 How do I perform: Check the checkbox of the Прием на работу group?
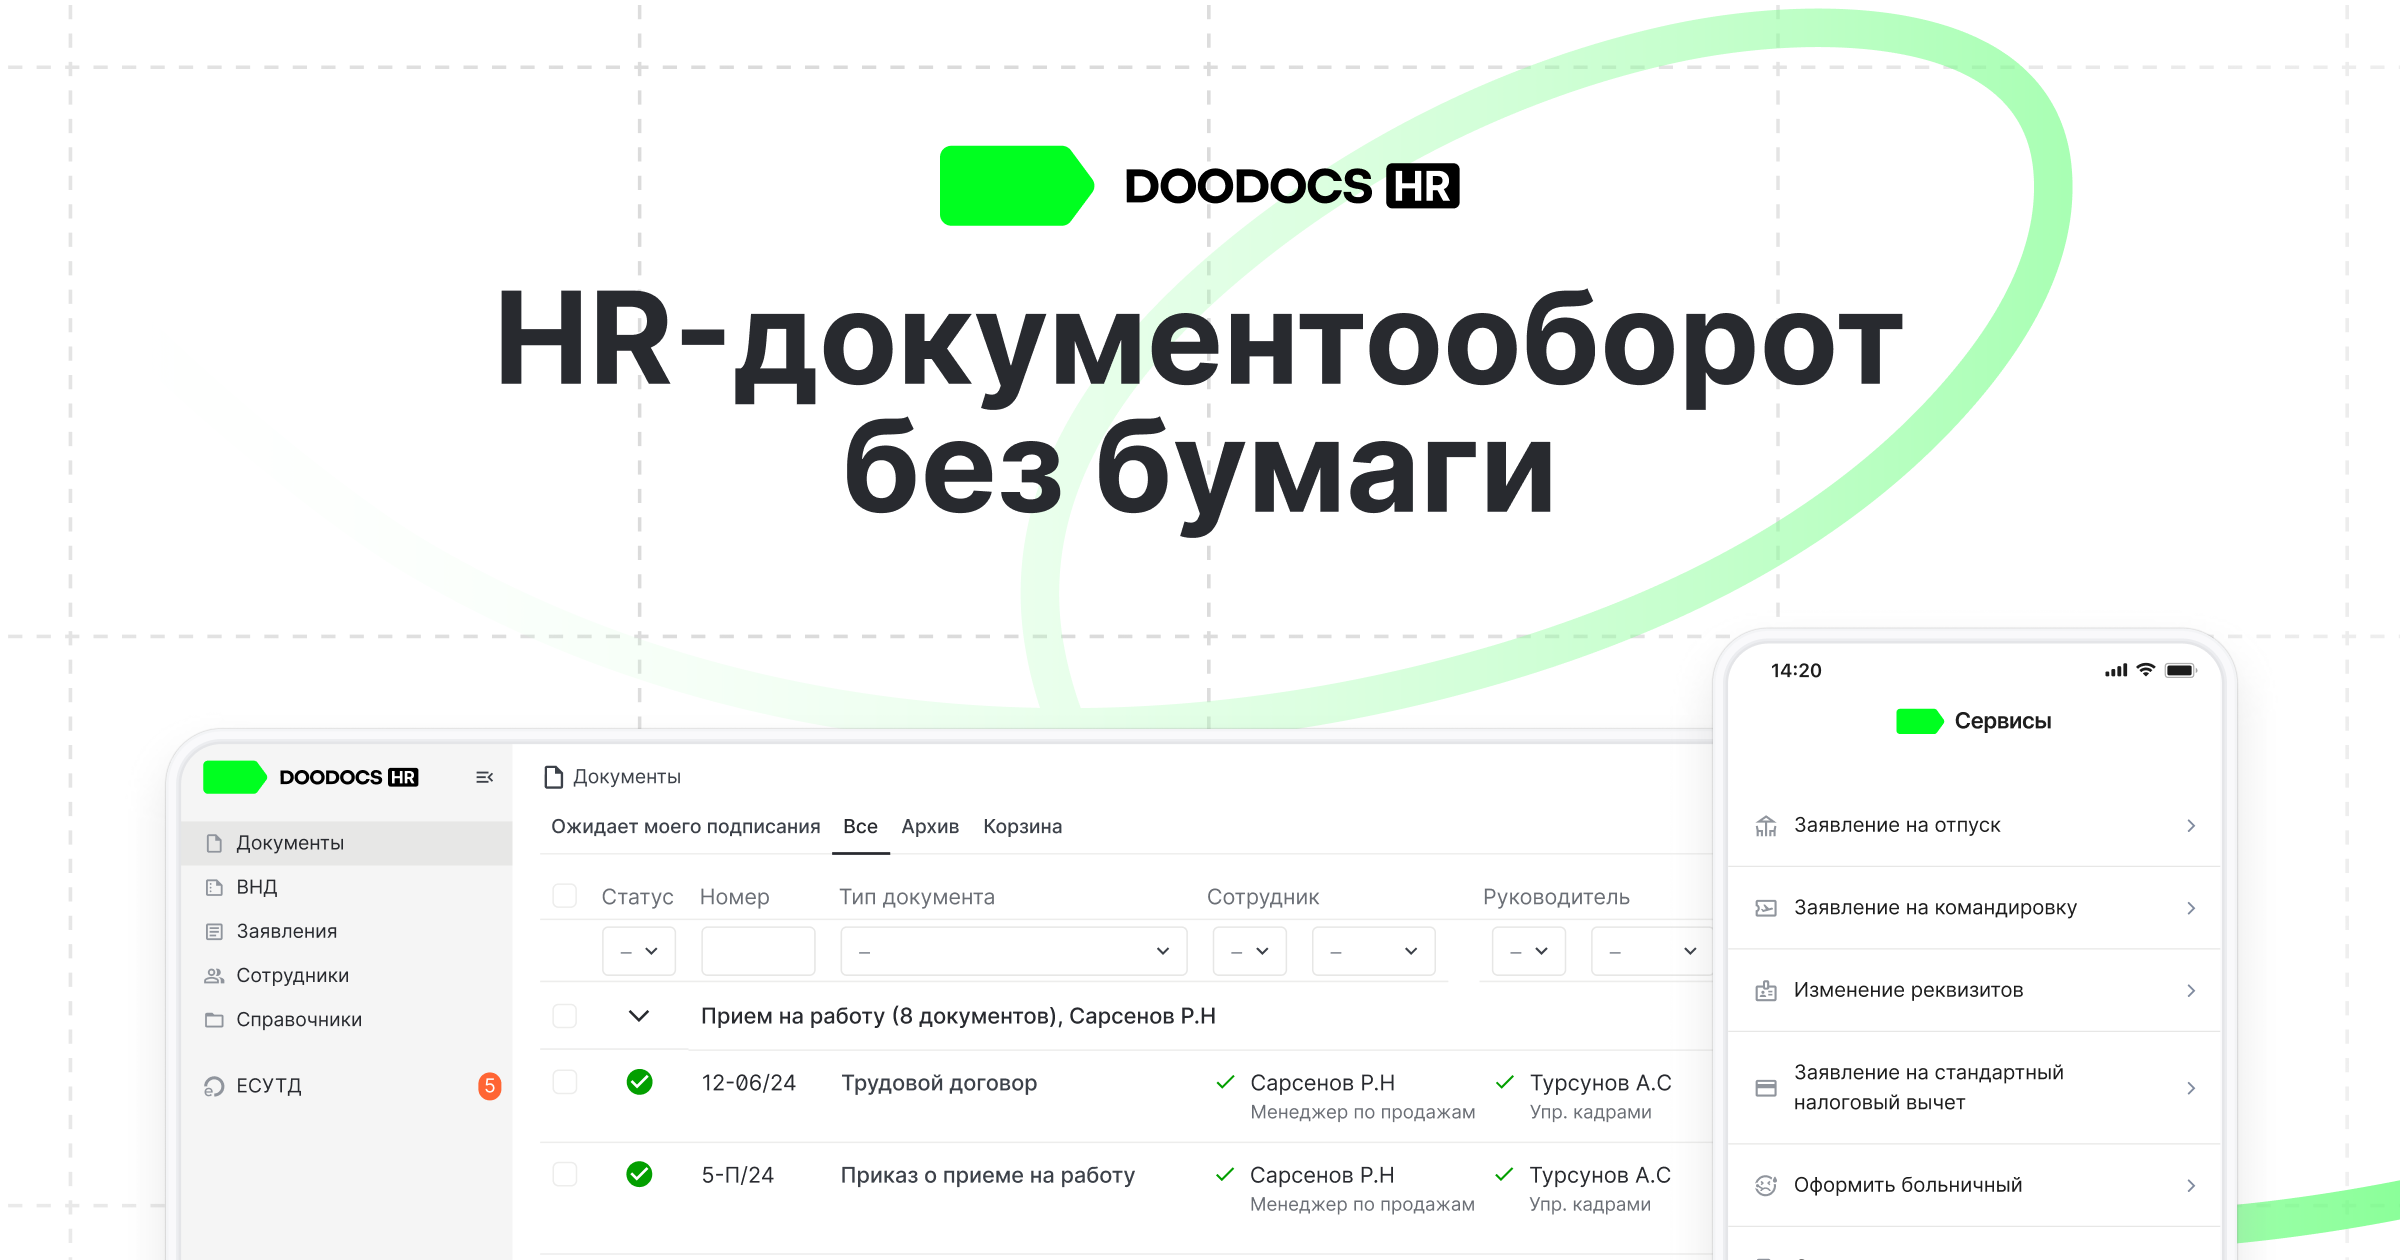pyautogui.click(x=564, y=1015)
